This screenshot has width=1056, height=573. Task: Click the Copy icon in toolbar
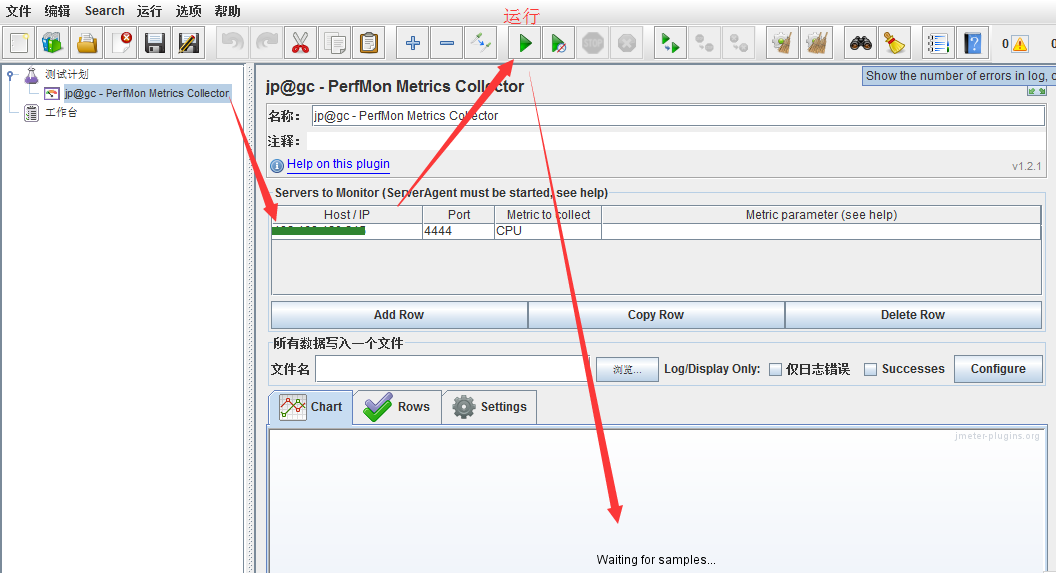pyautogui.click(x=335, y=43)
